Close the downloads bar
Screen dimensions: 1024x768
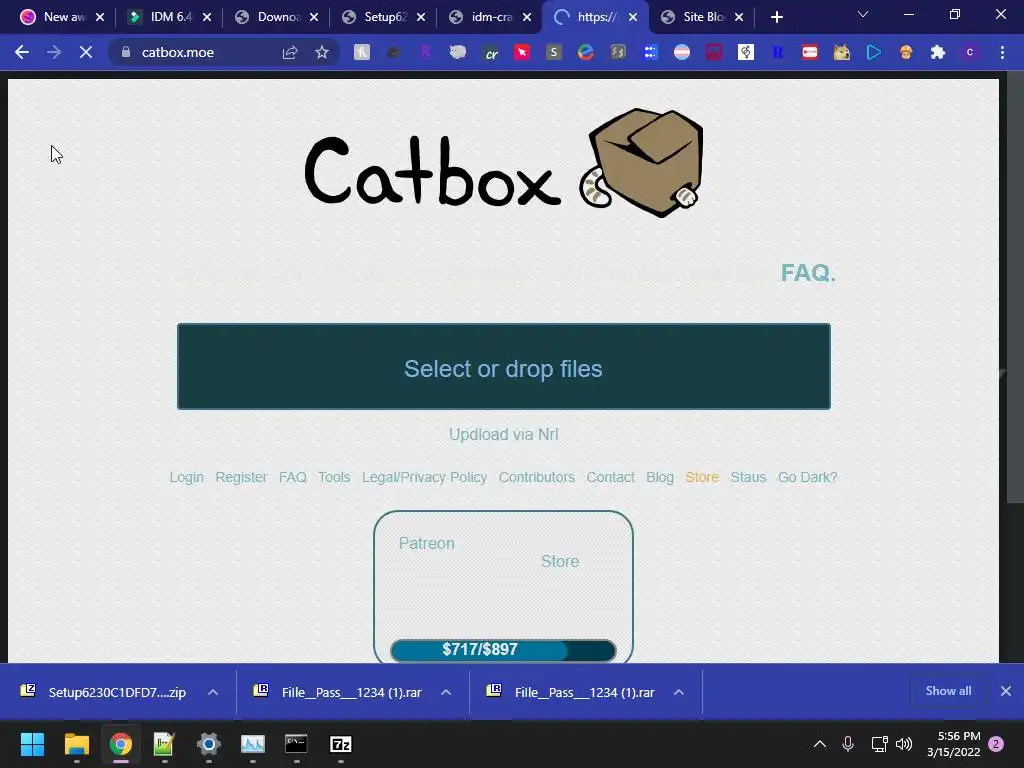point(1006,691)
